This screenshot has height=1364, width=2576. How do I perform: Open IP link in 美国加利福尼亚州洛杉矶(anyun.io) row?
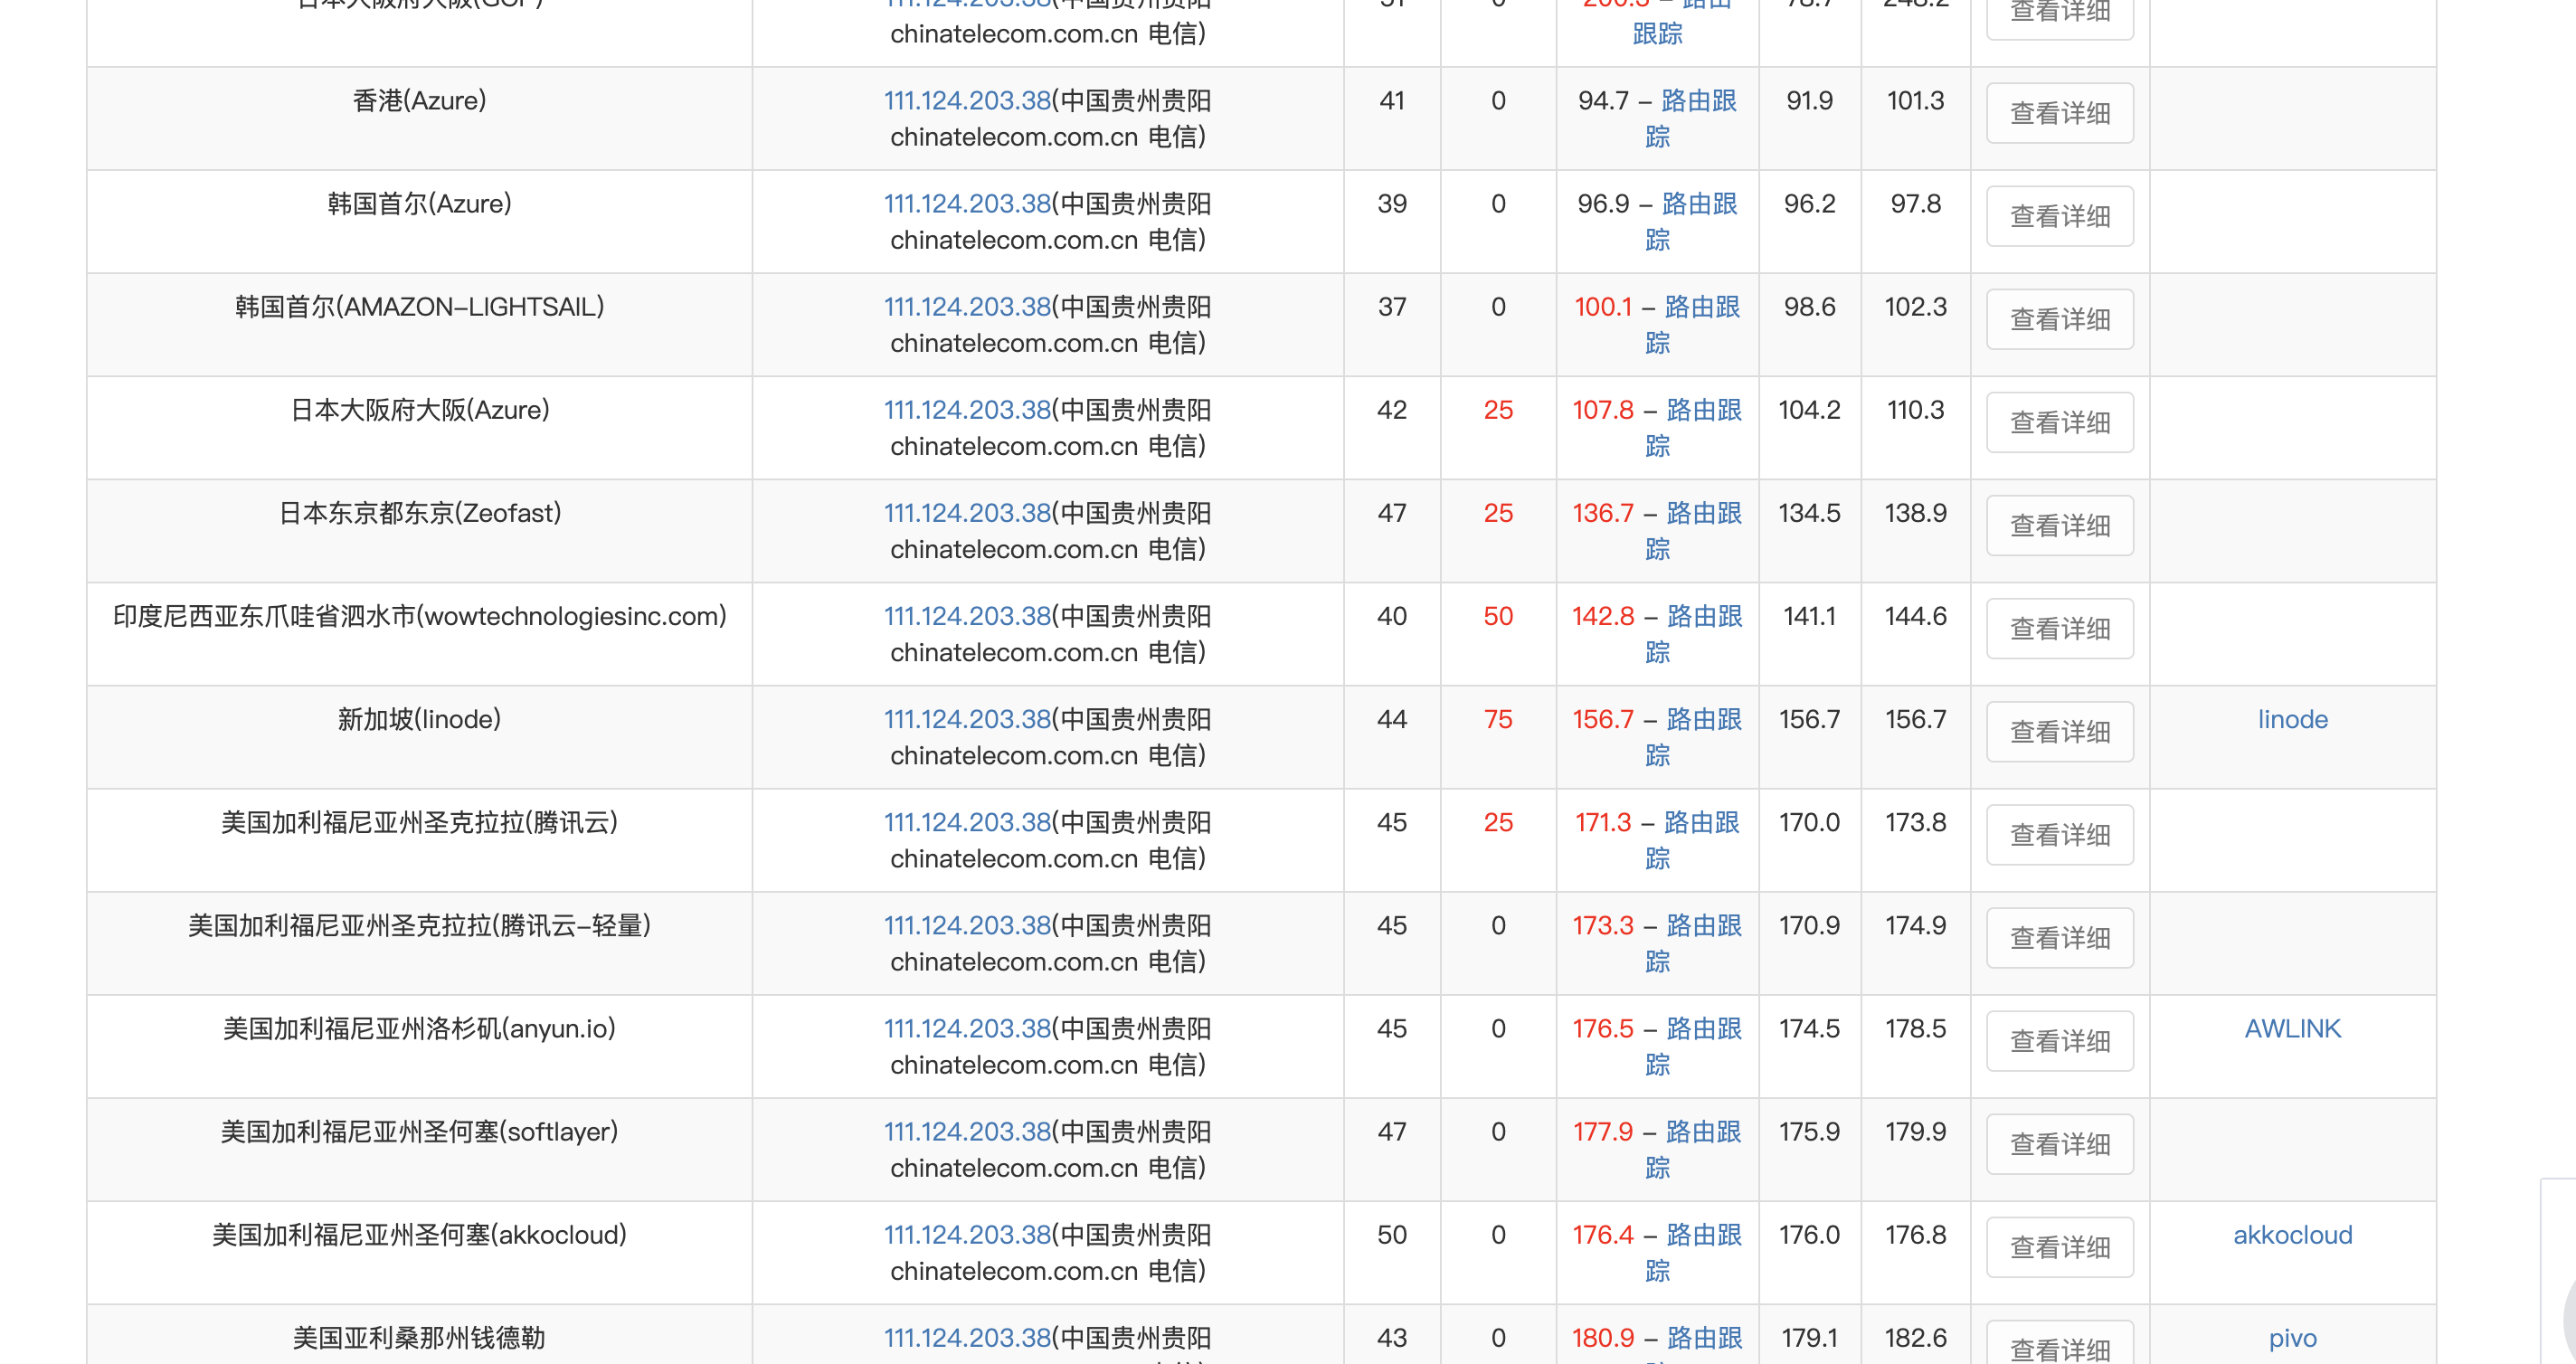[966, 1028]
